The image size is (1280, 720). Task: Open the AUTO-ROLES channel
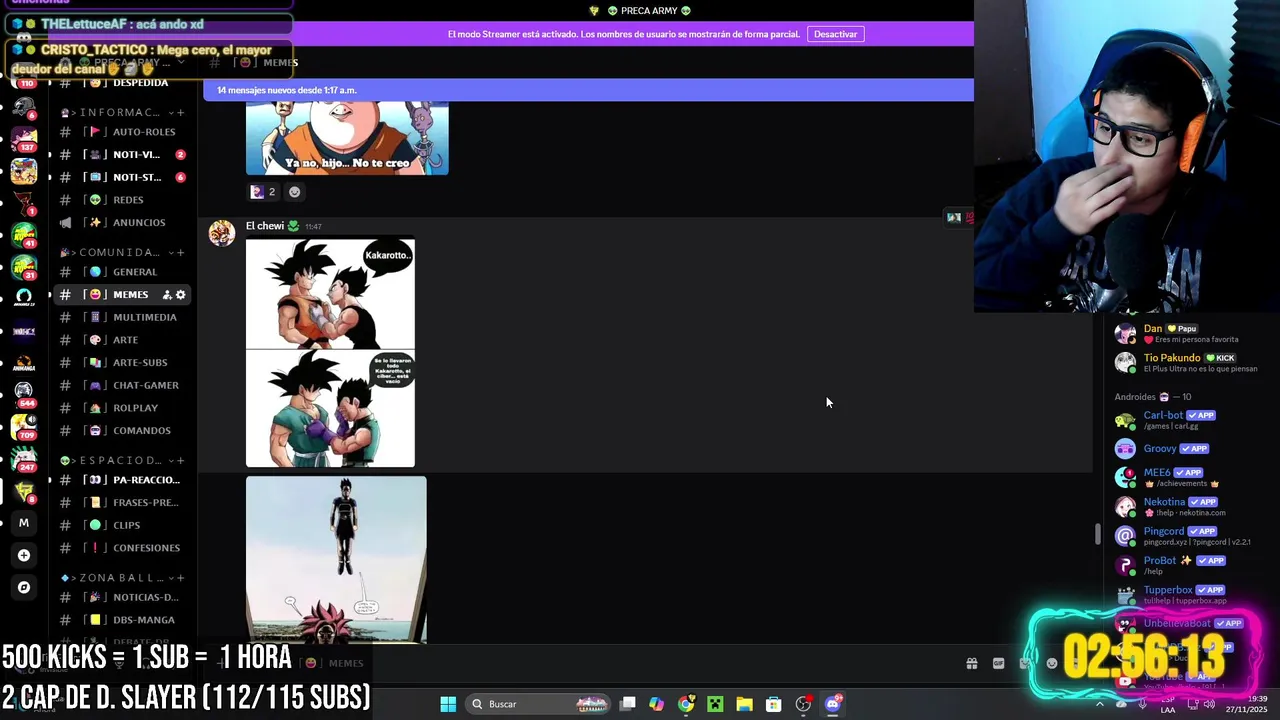[122, 132]
